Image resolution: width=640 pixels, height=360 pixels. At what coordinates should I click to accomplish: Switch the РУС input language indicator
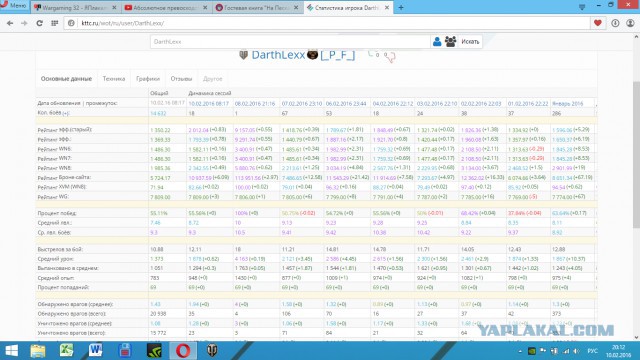coord(592,351)
